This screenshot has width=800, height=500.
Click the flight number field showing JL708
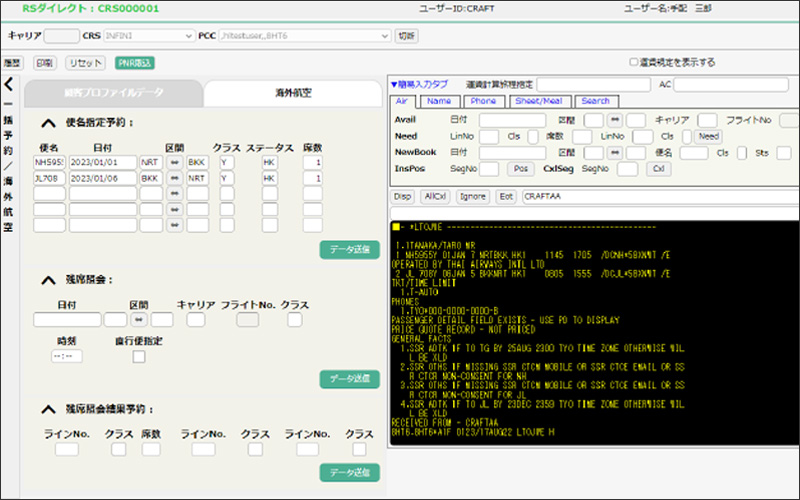click(49, 178)
